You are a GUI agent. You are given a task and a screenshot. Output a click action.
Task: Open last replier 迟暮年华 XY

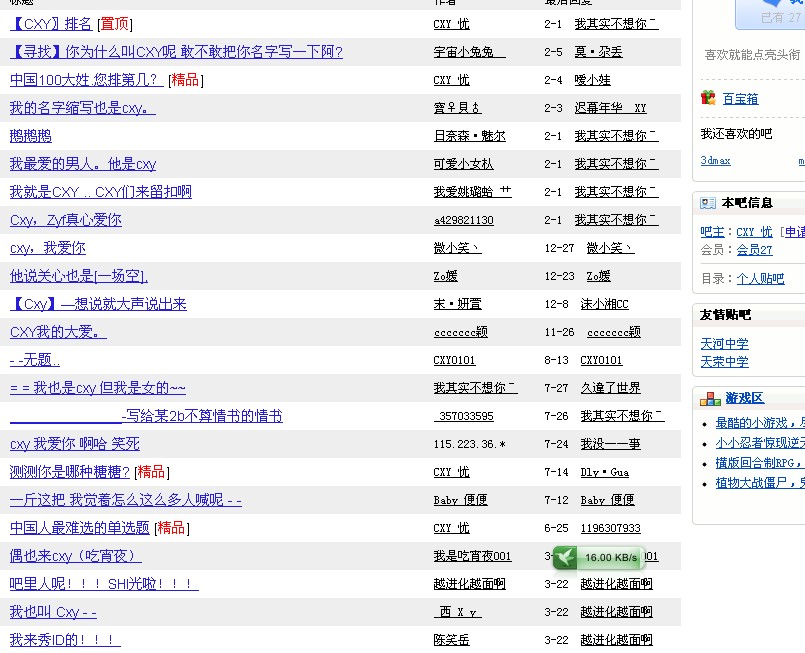(x=610, y=108)
